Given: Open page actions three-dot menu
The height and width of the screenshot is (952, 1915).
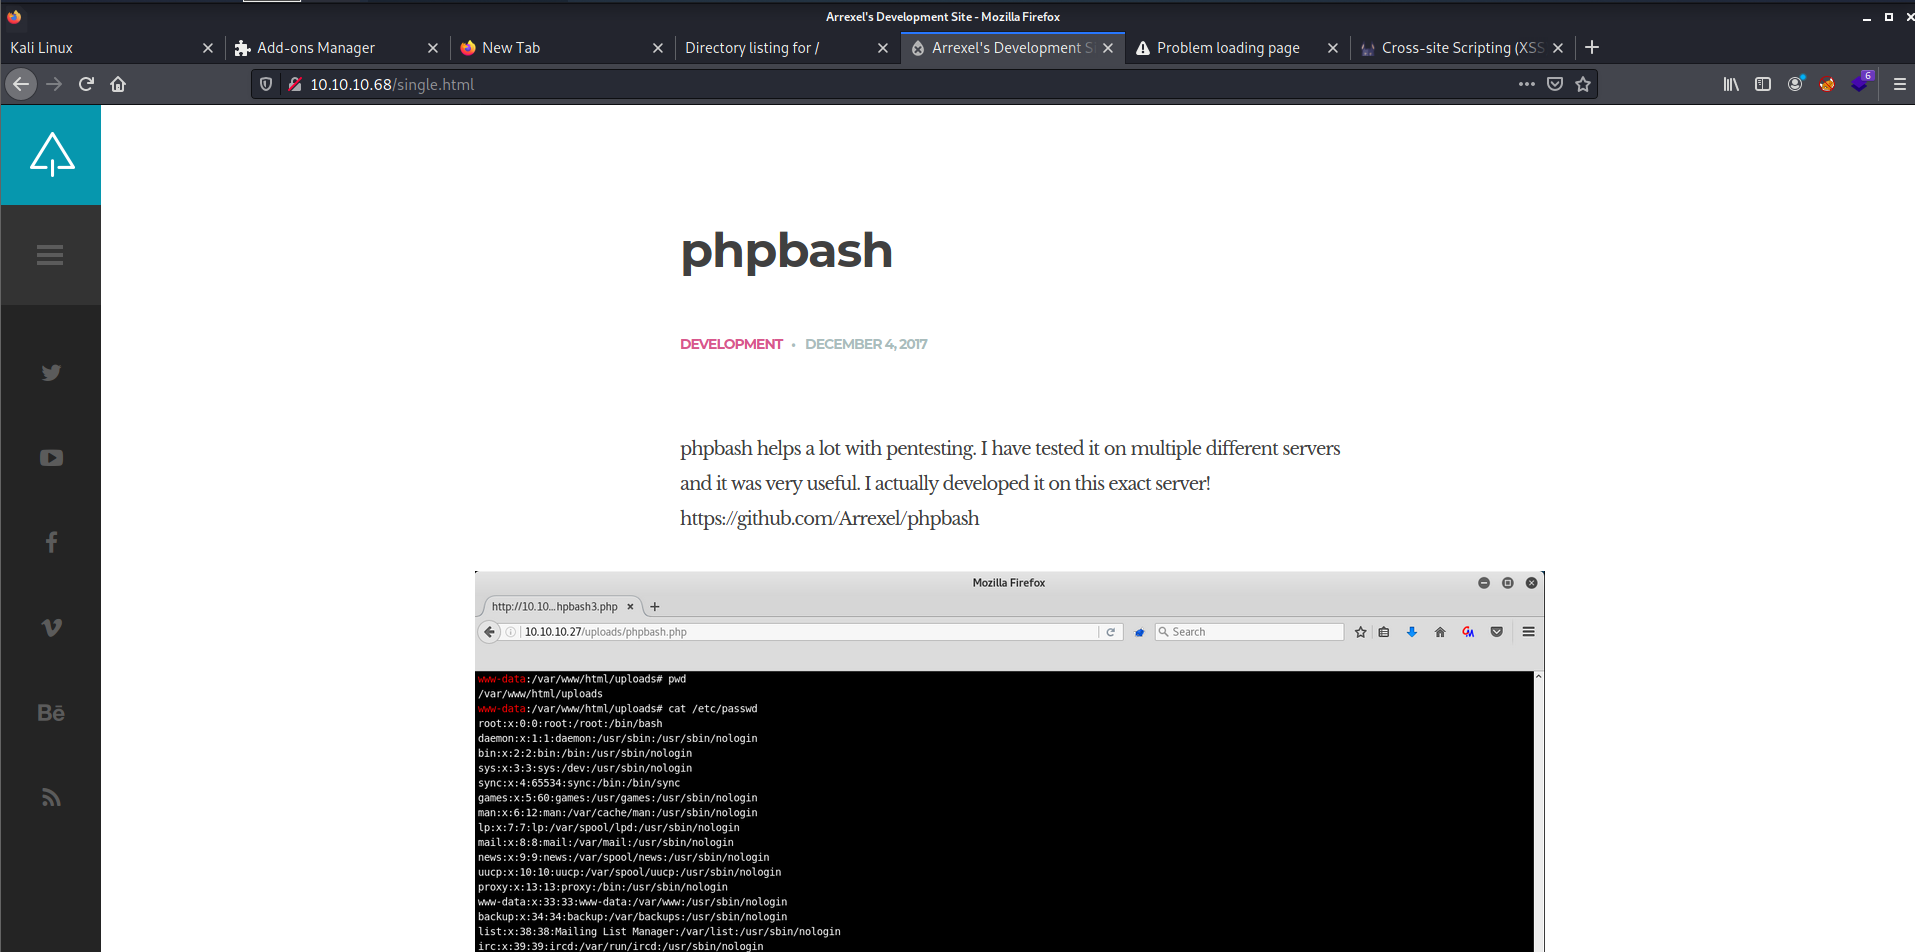Looking at the screenshot, I should click(x=1526, y=84).
